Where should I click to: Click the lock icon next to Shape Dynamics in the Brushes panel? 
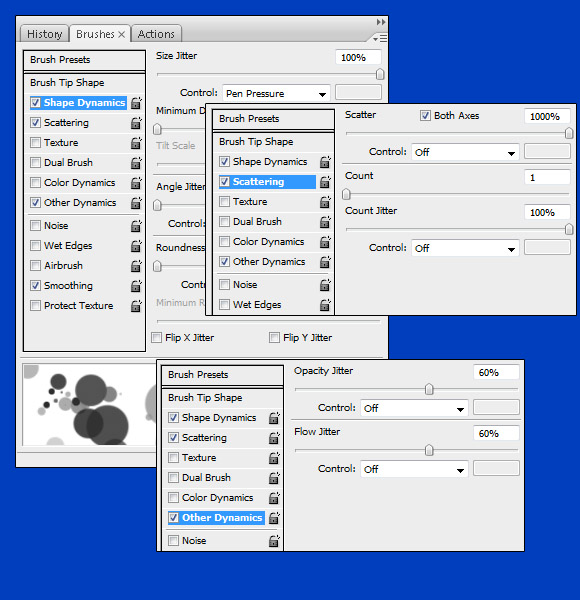[x=136, y=103]
